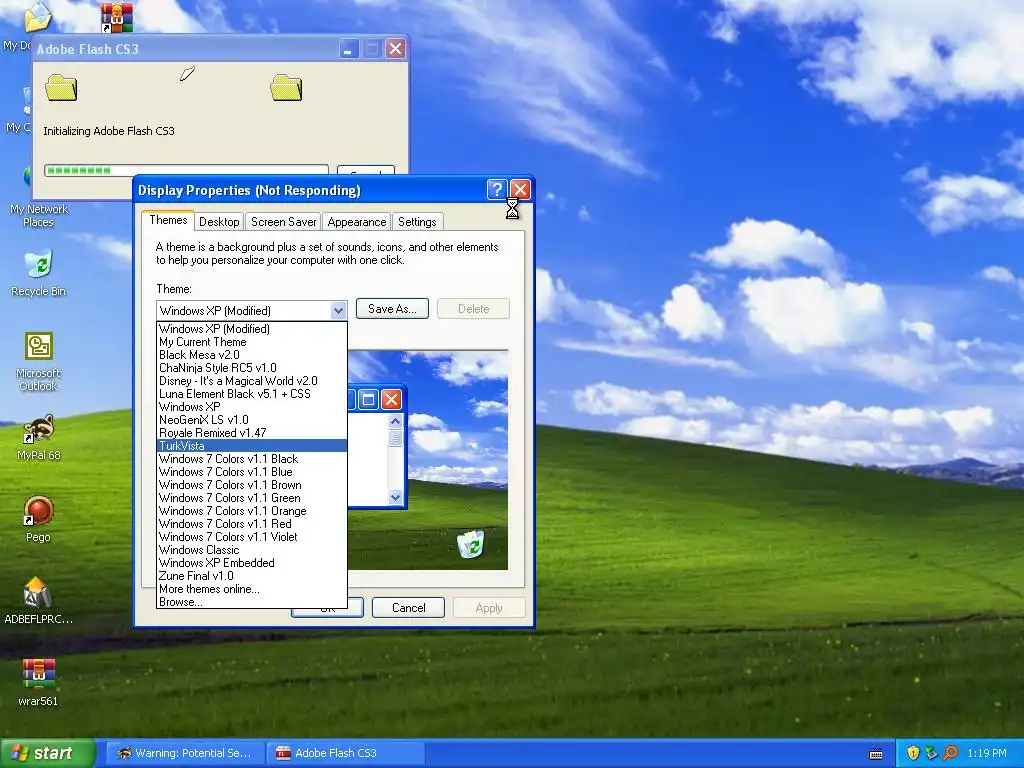This screenshot has height=768, width=1024.
Task: Switch to the Screen Saver tab
Action: [283, 222]
